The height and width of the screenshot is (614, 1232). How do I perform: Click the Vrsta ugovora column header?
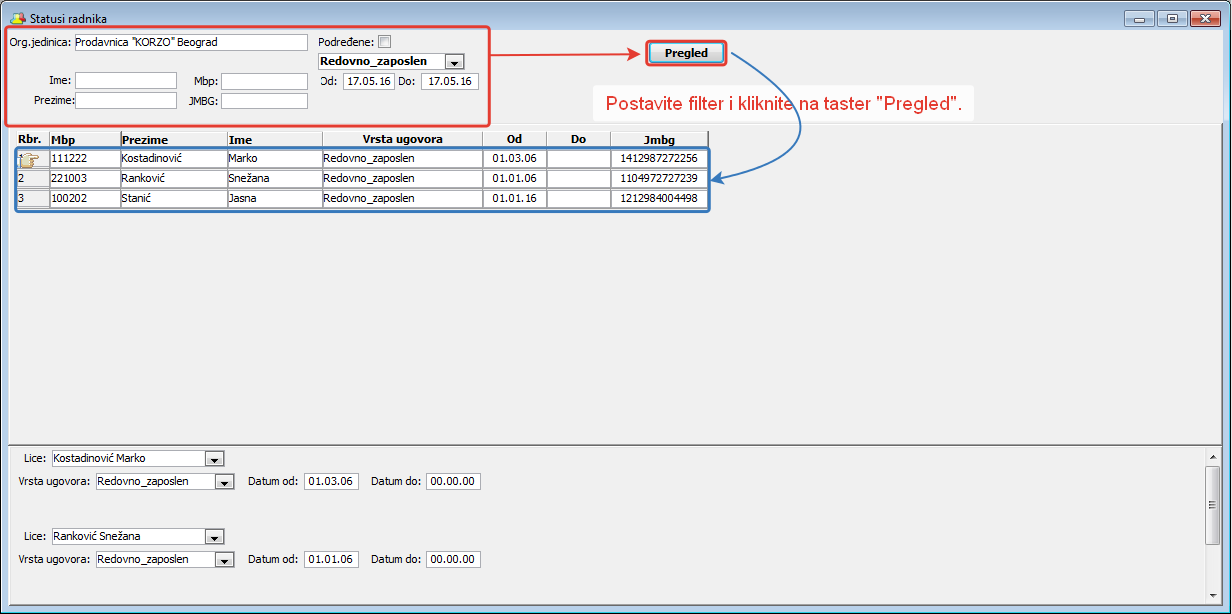[402, 140]
